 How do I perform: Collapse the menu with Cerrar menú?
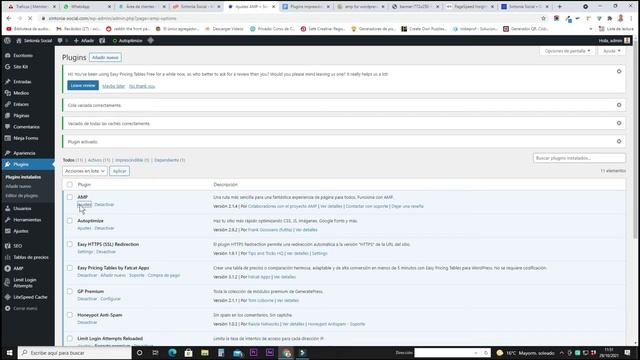click(21, 309)
